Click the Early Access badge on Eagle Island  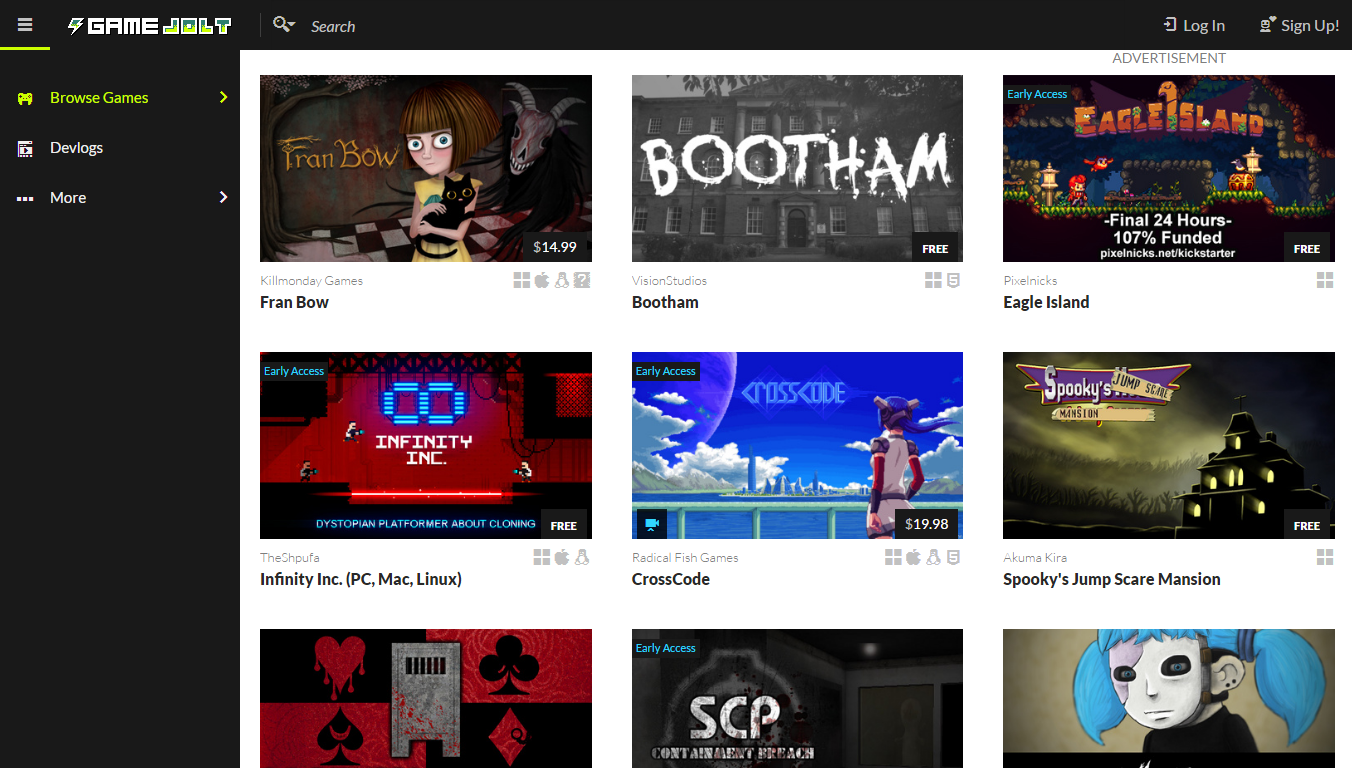[x=1037, y=94]
